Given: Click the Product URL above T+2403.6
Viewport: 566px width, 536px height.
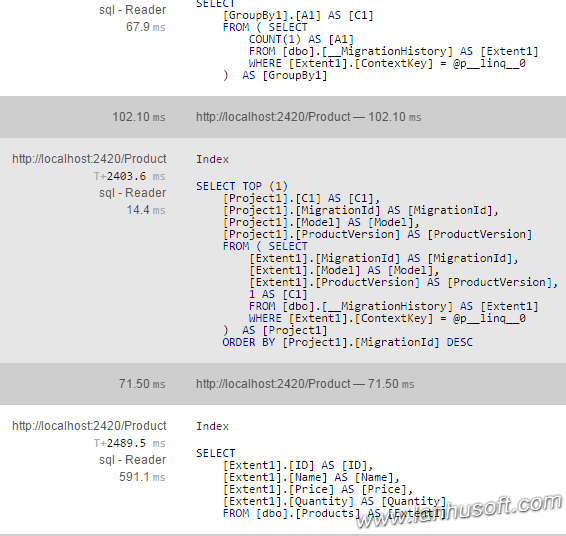Looking at the screenshot, I should [89, 159].
